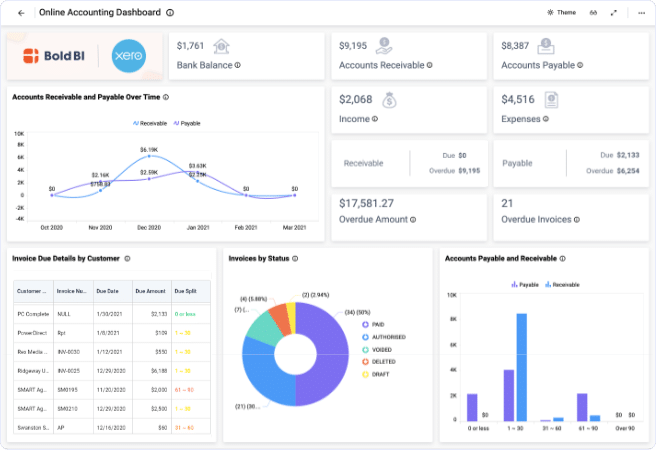Viewport: 656px width, 450px height.
Task: Sort by Customer column header
Action: click(33, 291)
